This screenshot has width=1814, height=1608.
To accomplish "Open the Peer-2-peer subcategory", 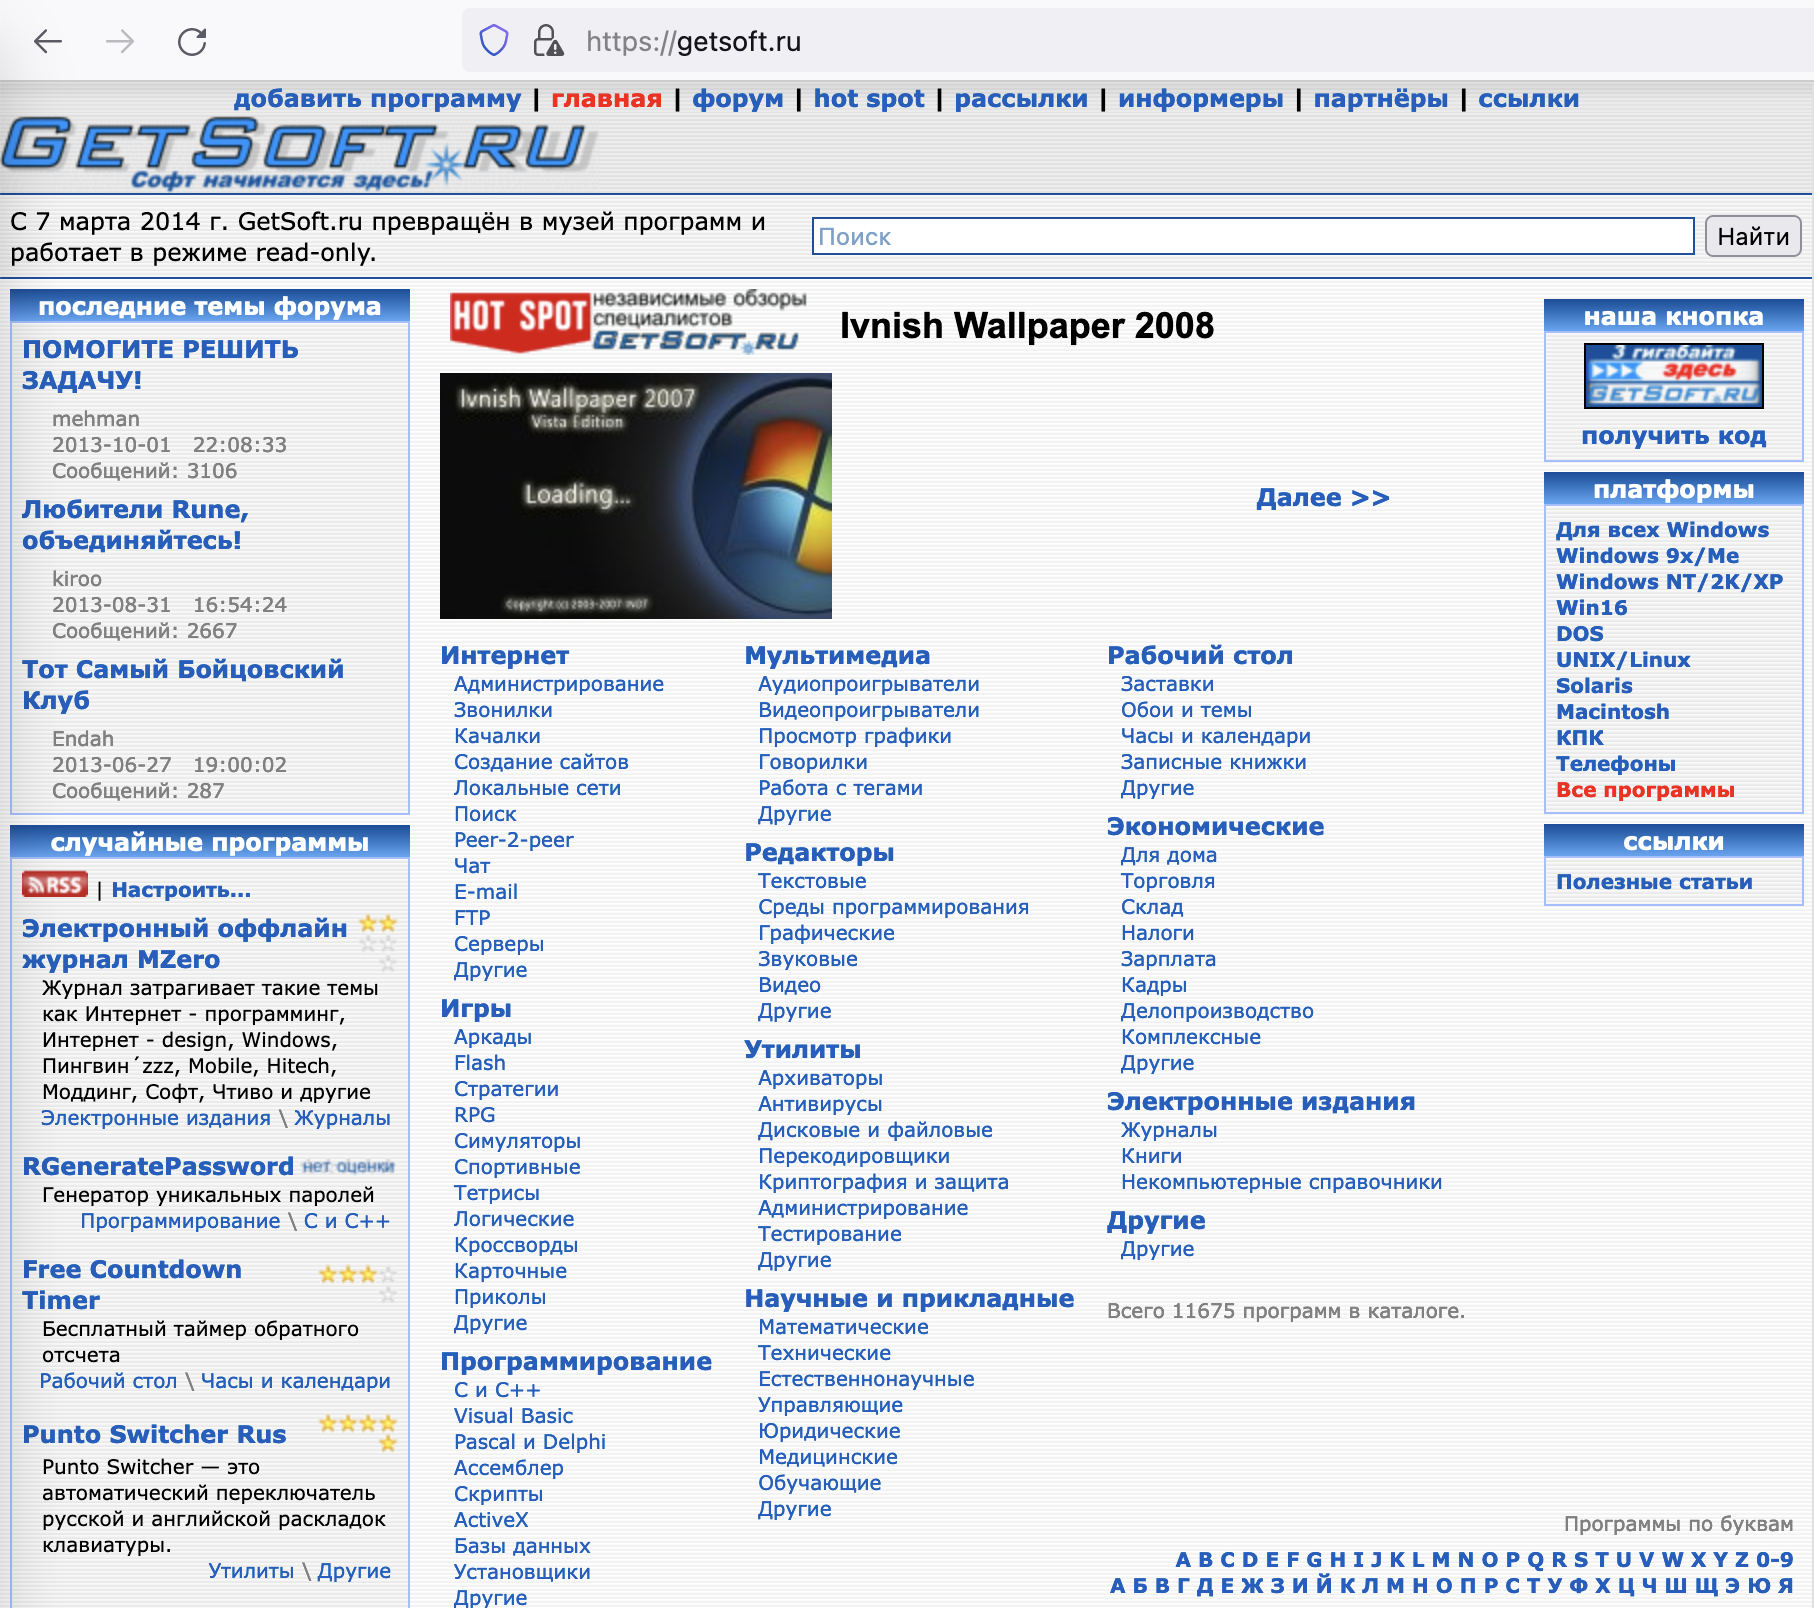I will coord(514,840).
